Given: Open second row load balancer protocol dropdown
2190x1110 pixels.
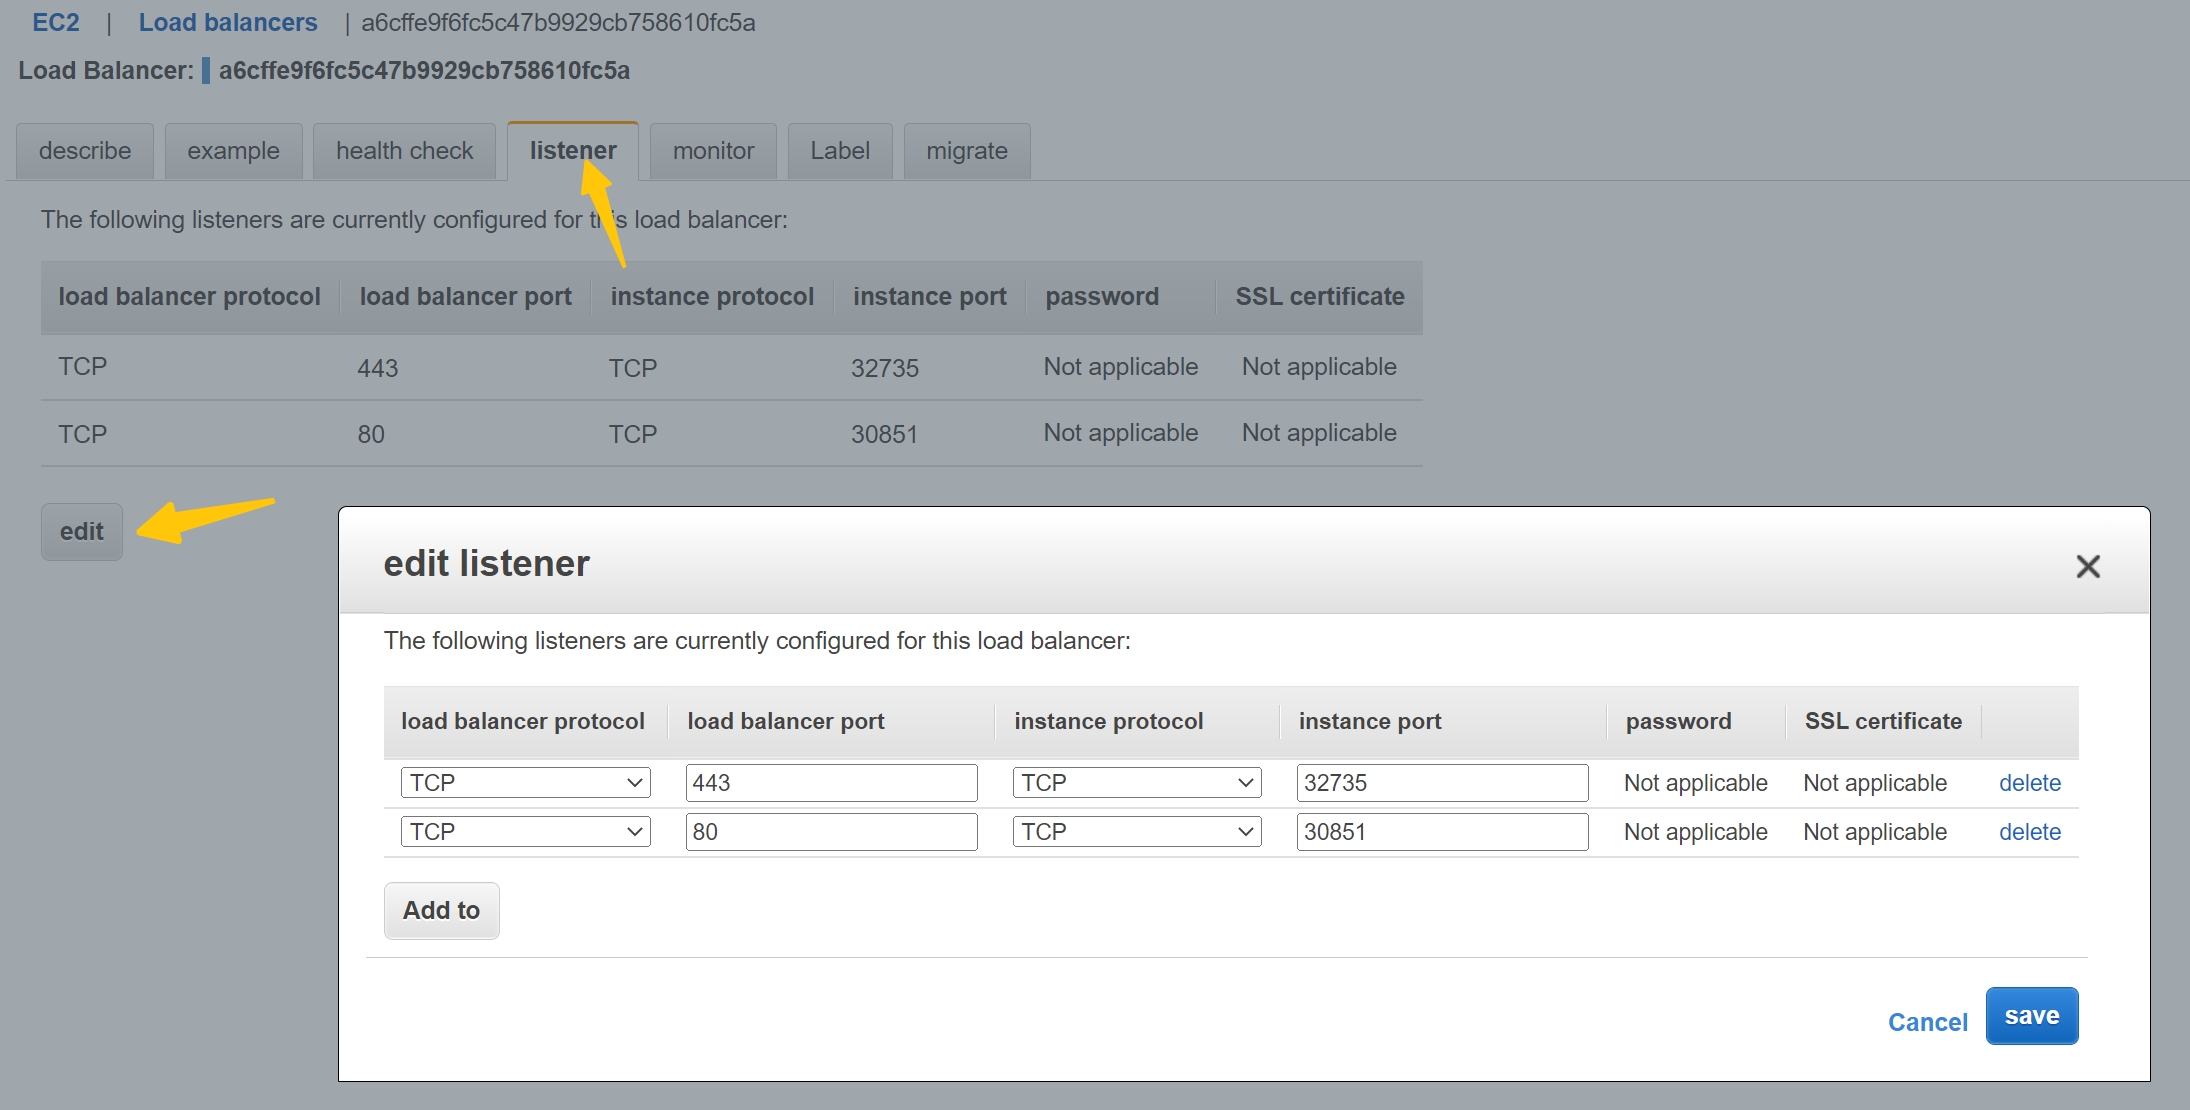Looking at the screenshot, I should point(525,832).
